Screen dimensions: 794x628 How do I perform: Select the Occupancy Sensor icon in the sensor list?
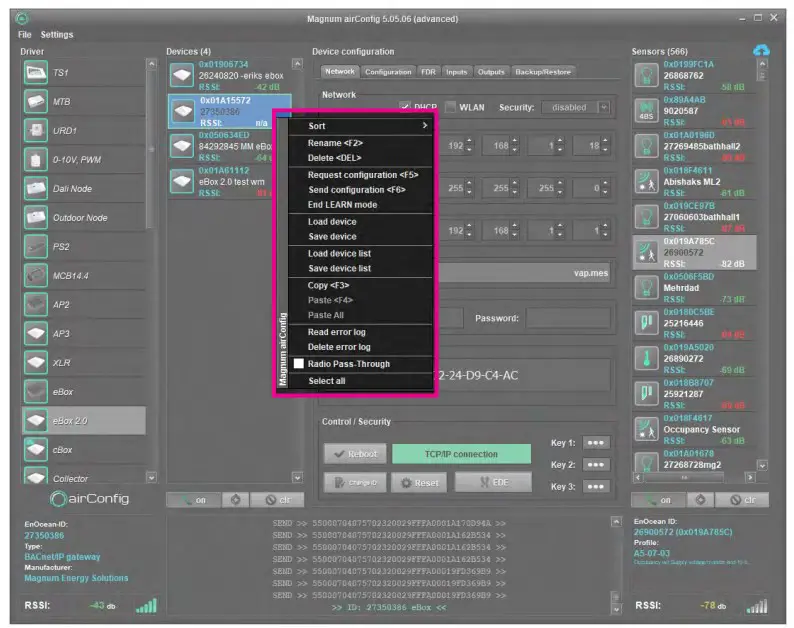coord(646,428)
